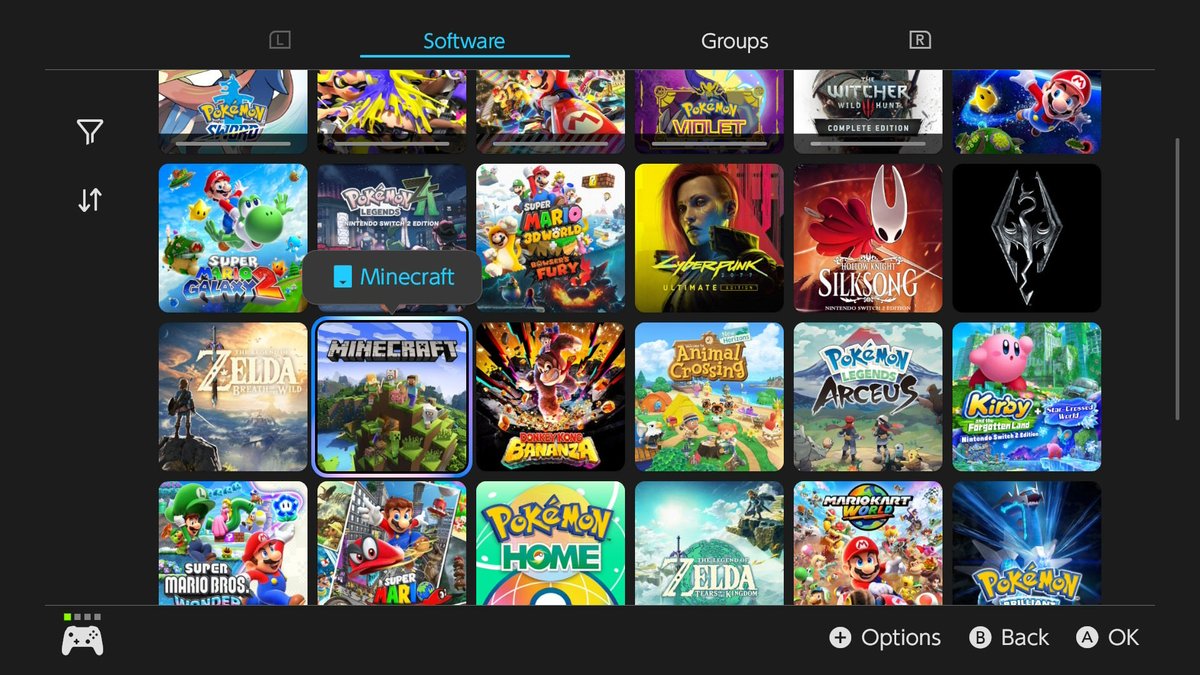
Task: Click the Minecraft tooltip label
Action: point(393,277)
